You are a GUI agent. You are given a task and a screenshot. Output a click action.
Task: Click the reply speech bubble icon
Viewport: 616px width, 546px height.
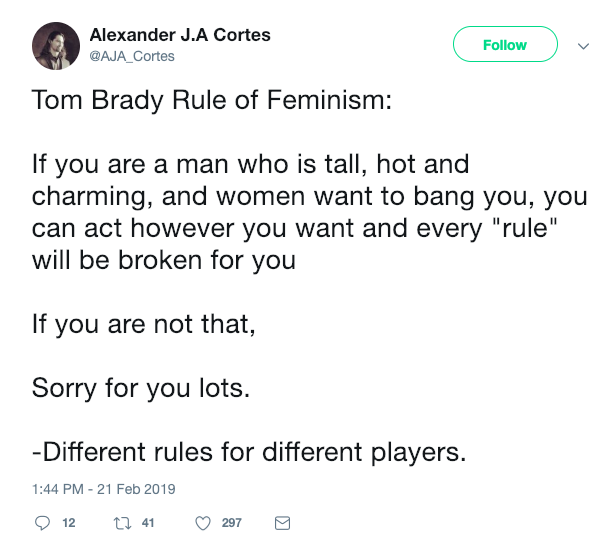pyautogui.click(x=42, y=522)
